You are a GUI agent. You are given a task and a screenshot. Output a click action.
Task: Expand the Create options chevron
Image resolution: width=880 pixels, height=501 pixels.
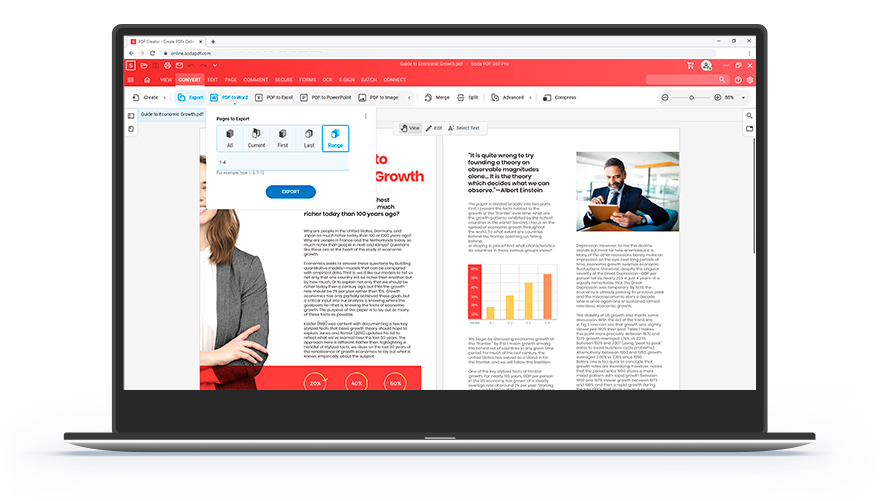click(164, 97)
